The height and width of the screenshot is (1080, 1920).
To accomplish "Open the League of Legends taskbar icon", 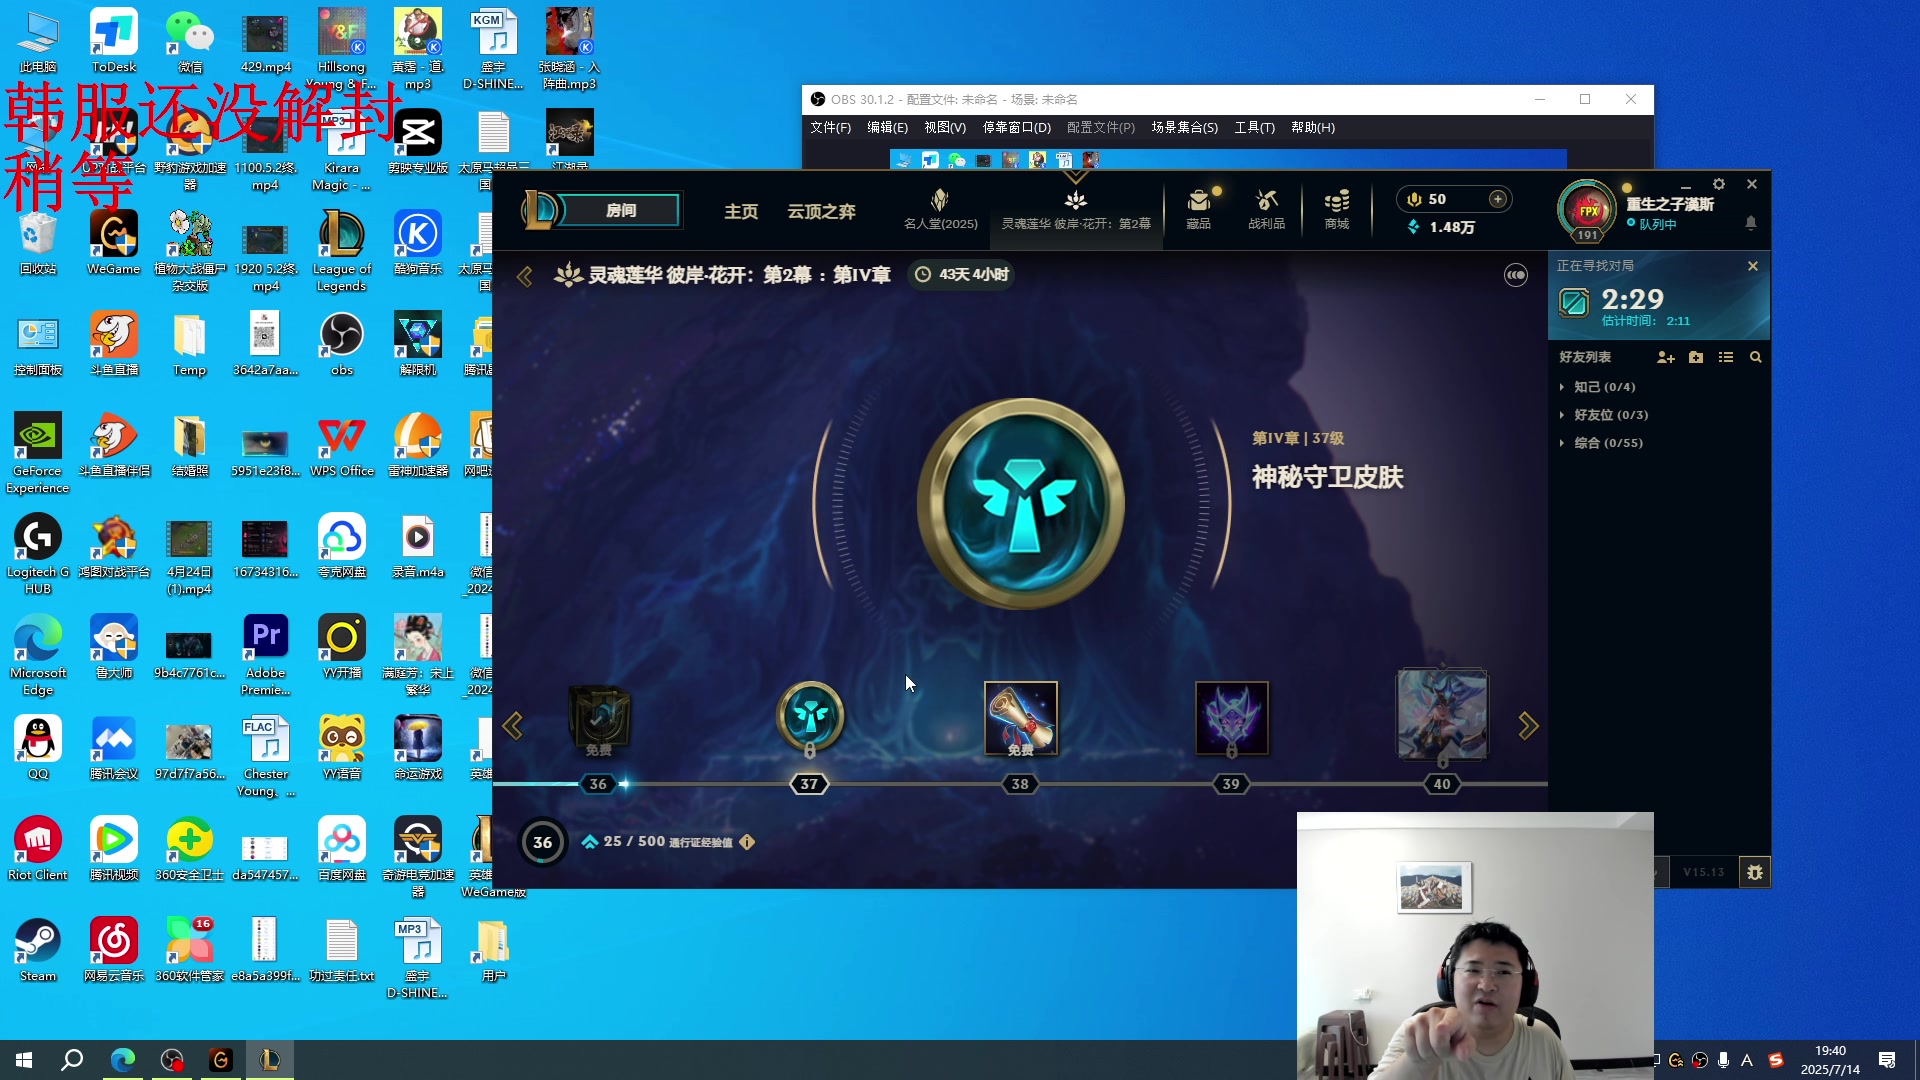I will 269,1060.
